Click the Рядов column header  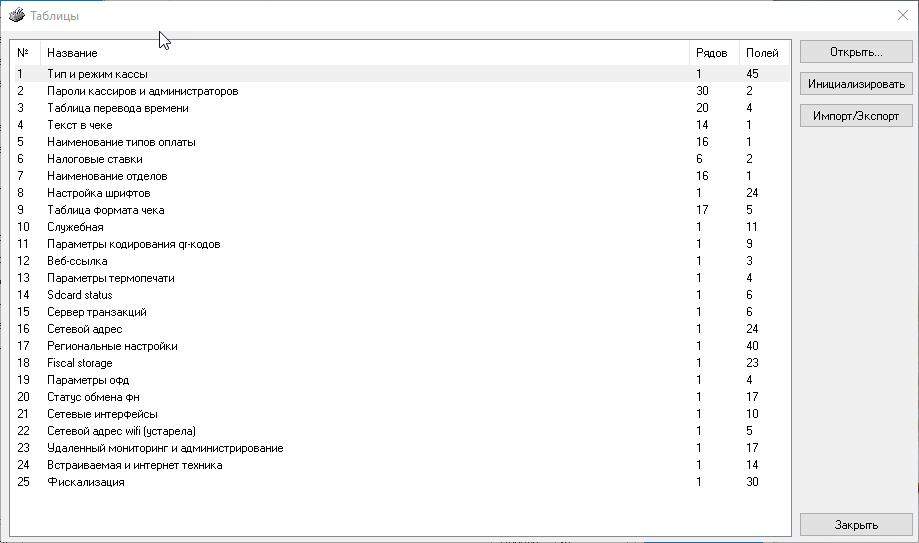(711, 52)
